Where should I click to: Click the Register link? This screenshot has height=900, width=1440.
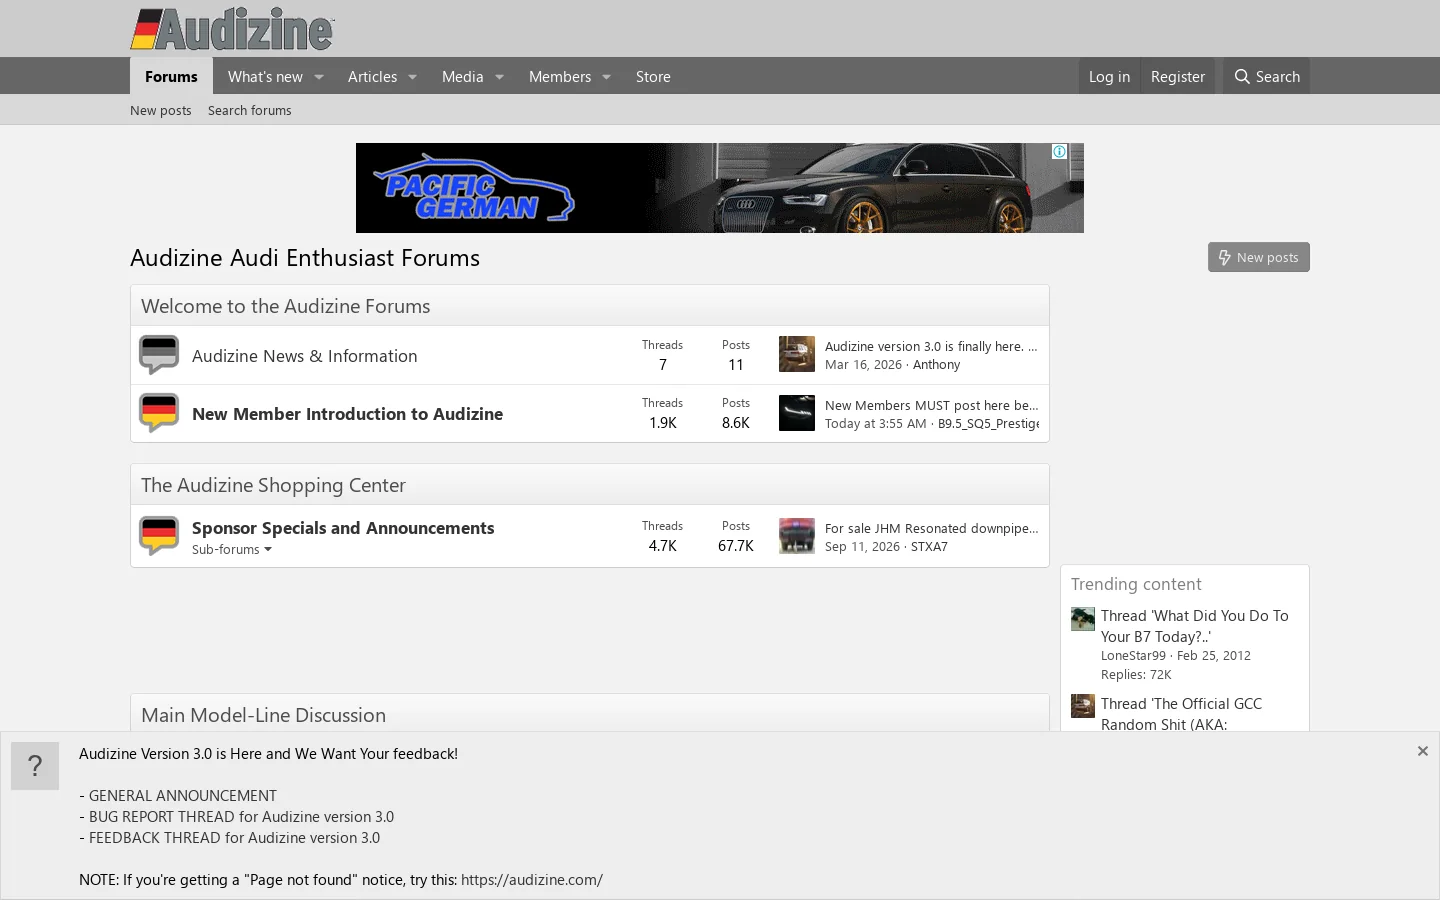1178,76
